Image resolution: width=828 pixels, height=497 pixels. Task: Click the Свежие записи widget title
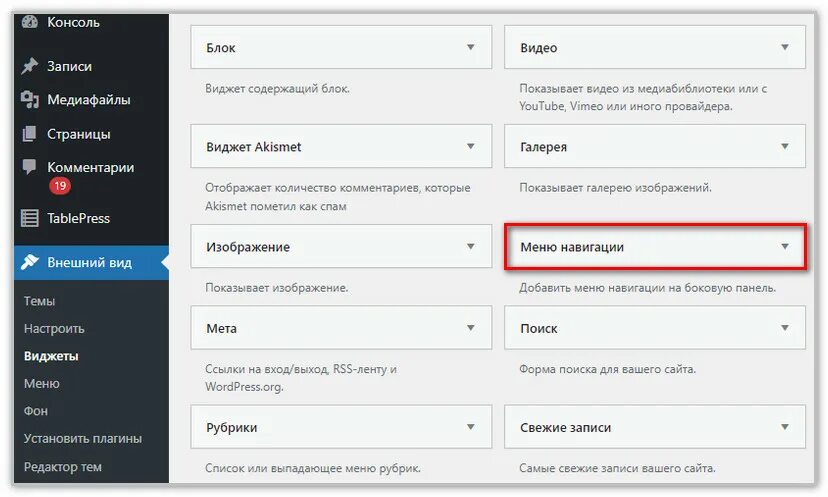click(565, 427)
